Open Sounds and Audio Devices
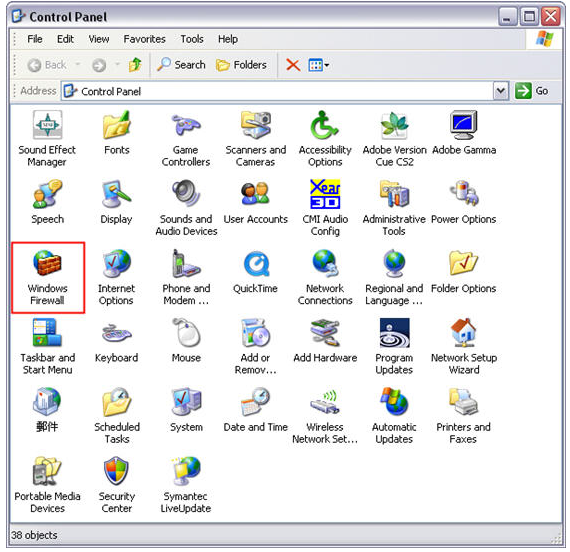This screenshot has width=570, height=552. (186, 208)
